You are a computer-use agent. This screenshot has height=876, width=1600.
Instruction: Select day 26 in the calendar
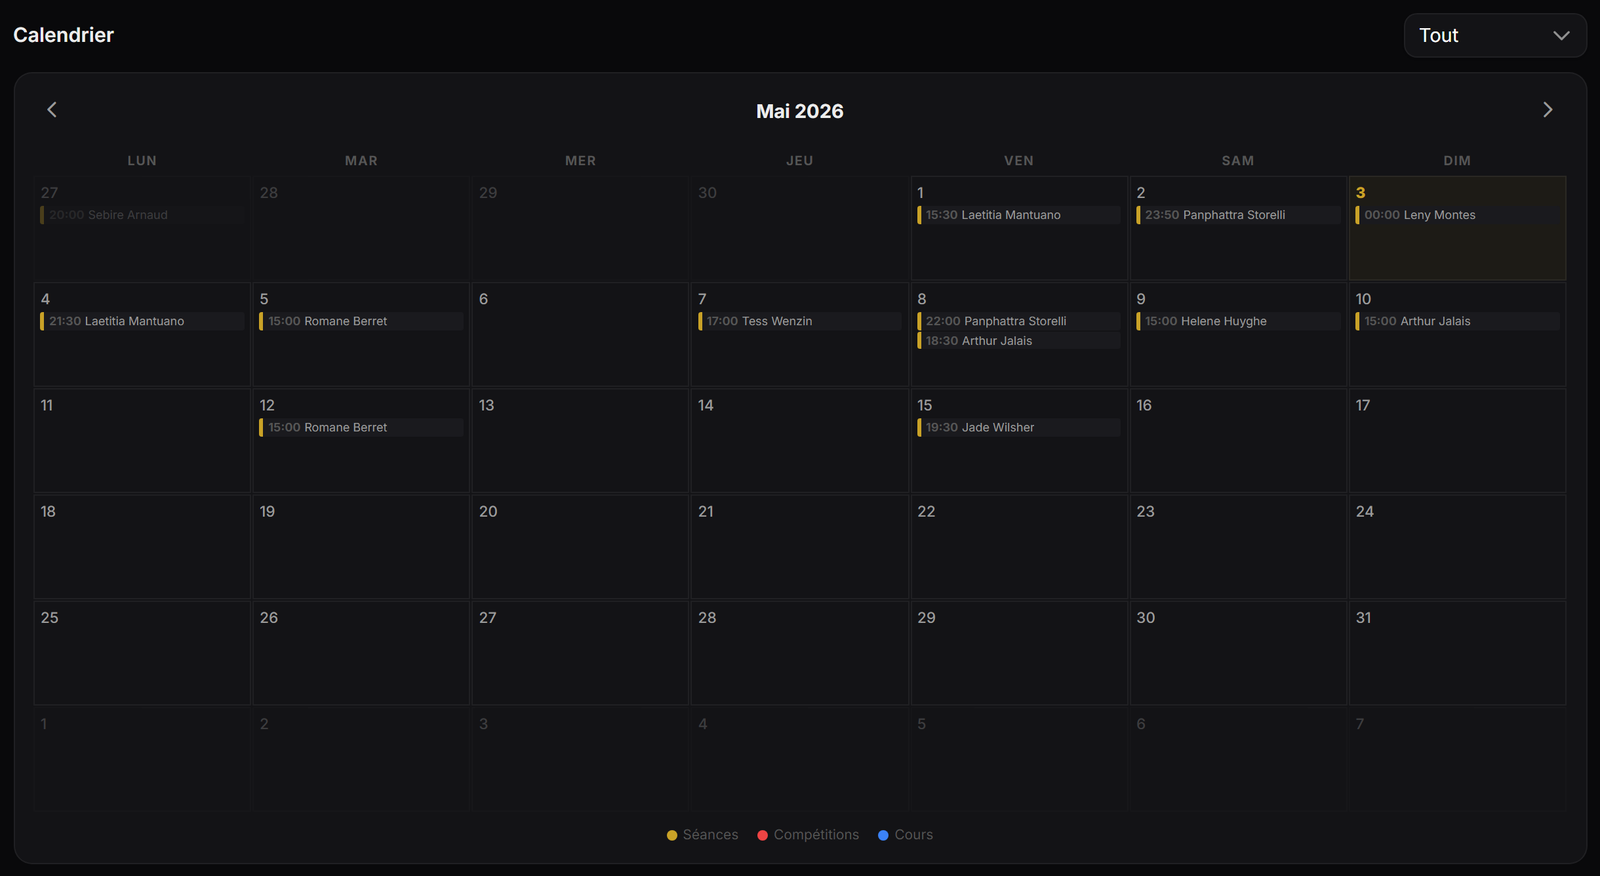pos(361,653)
